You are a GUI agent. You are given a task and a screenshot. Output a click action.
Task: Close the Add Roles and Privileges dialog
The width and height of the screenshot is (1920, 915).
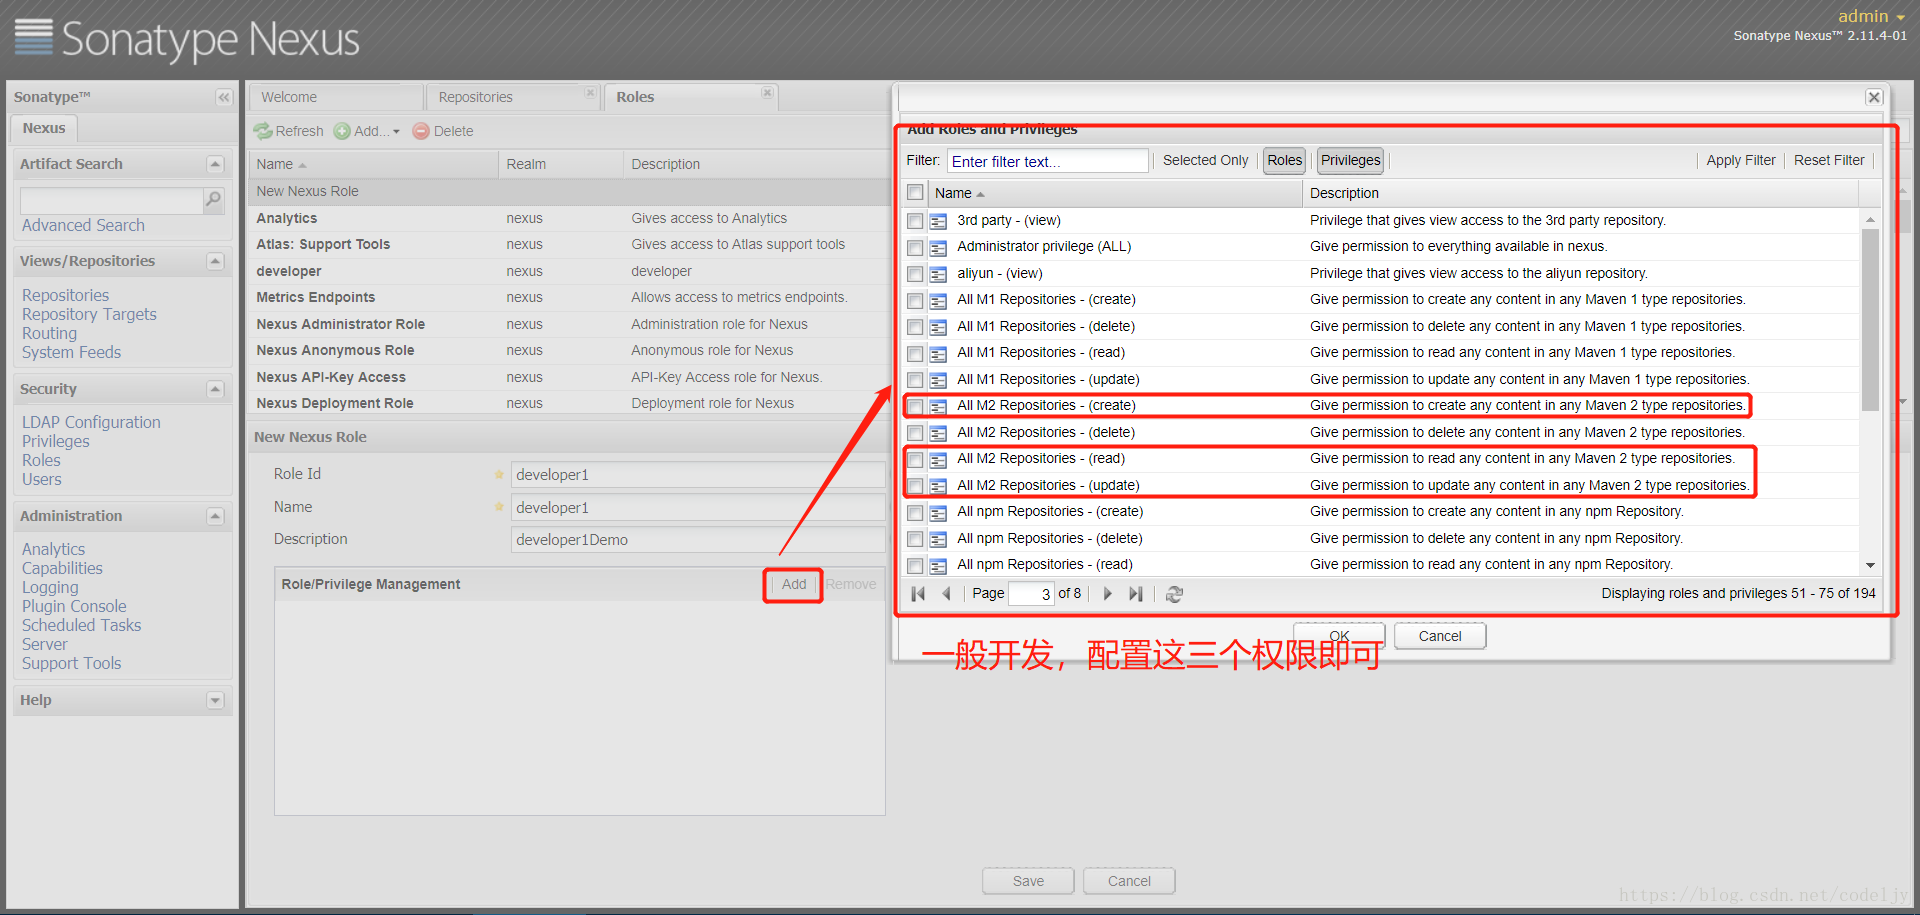coord(1874,97)
